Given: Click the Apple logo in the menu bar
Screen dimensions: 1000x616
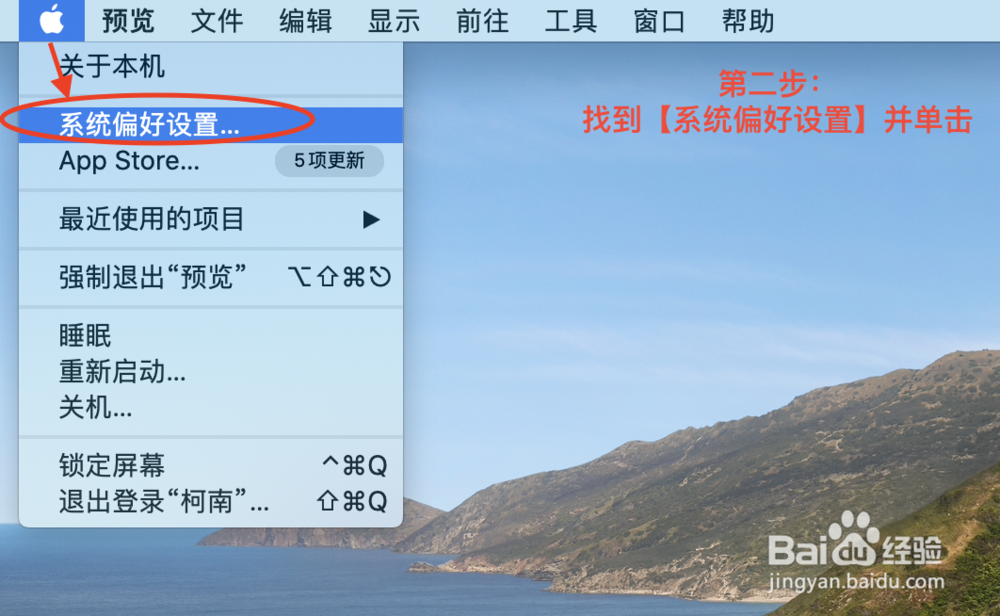Looking at the screenshot, I should pos(50,20).
